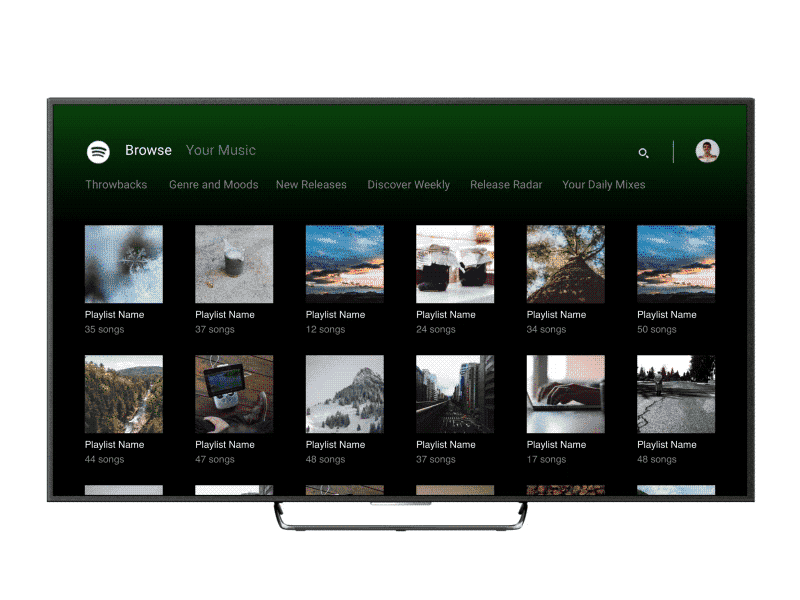800x600 pixels.
Task: Click the 34 songs label
Action: pyautogui.click(x=546, y=330)
